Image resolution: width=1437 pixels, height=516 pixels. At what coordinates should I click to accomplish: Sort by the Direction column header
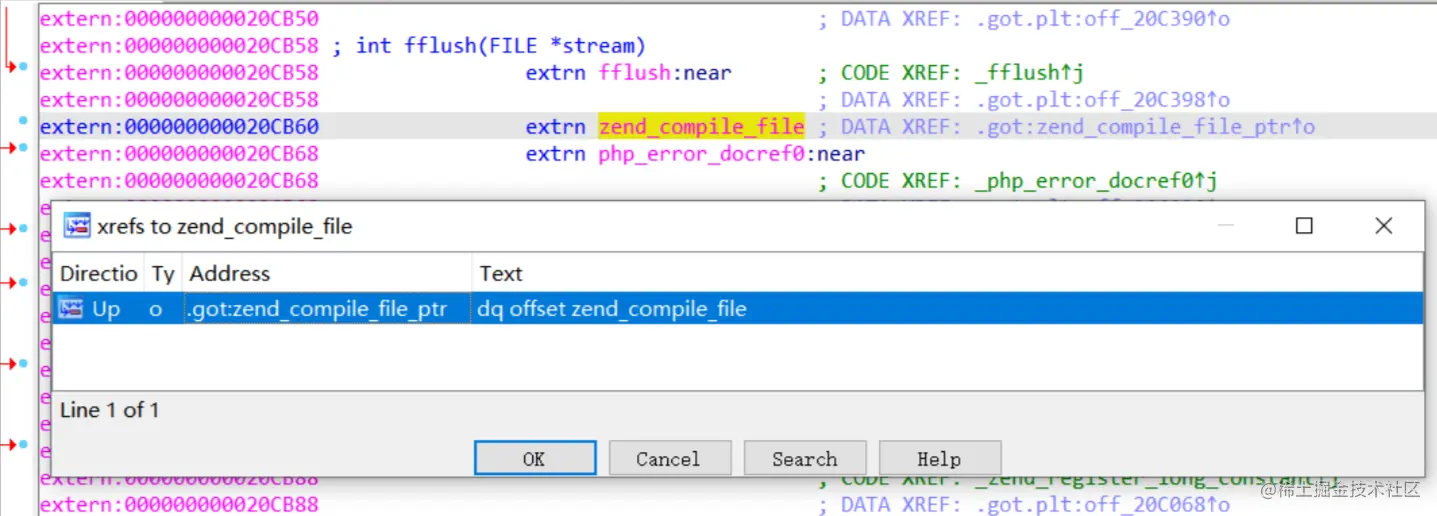coord(99,273)
